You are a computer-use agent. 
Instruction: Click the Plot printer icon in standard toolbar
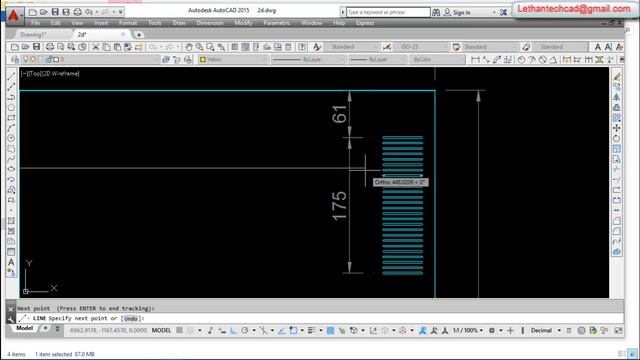pos(50,47)
